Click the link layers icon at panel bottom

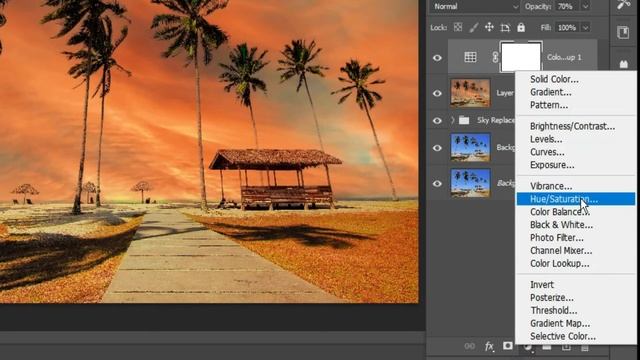point(470,346)
